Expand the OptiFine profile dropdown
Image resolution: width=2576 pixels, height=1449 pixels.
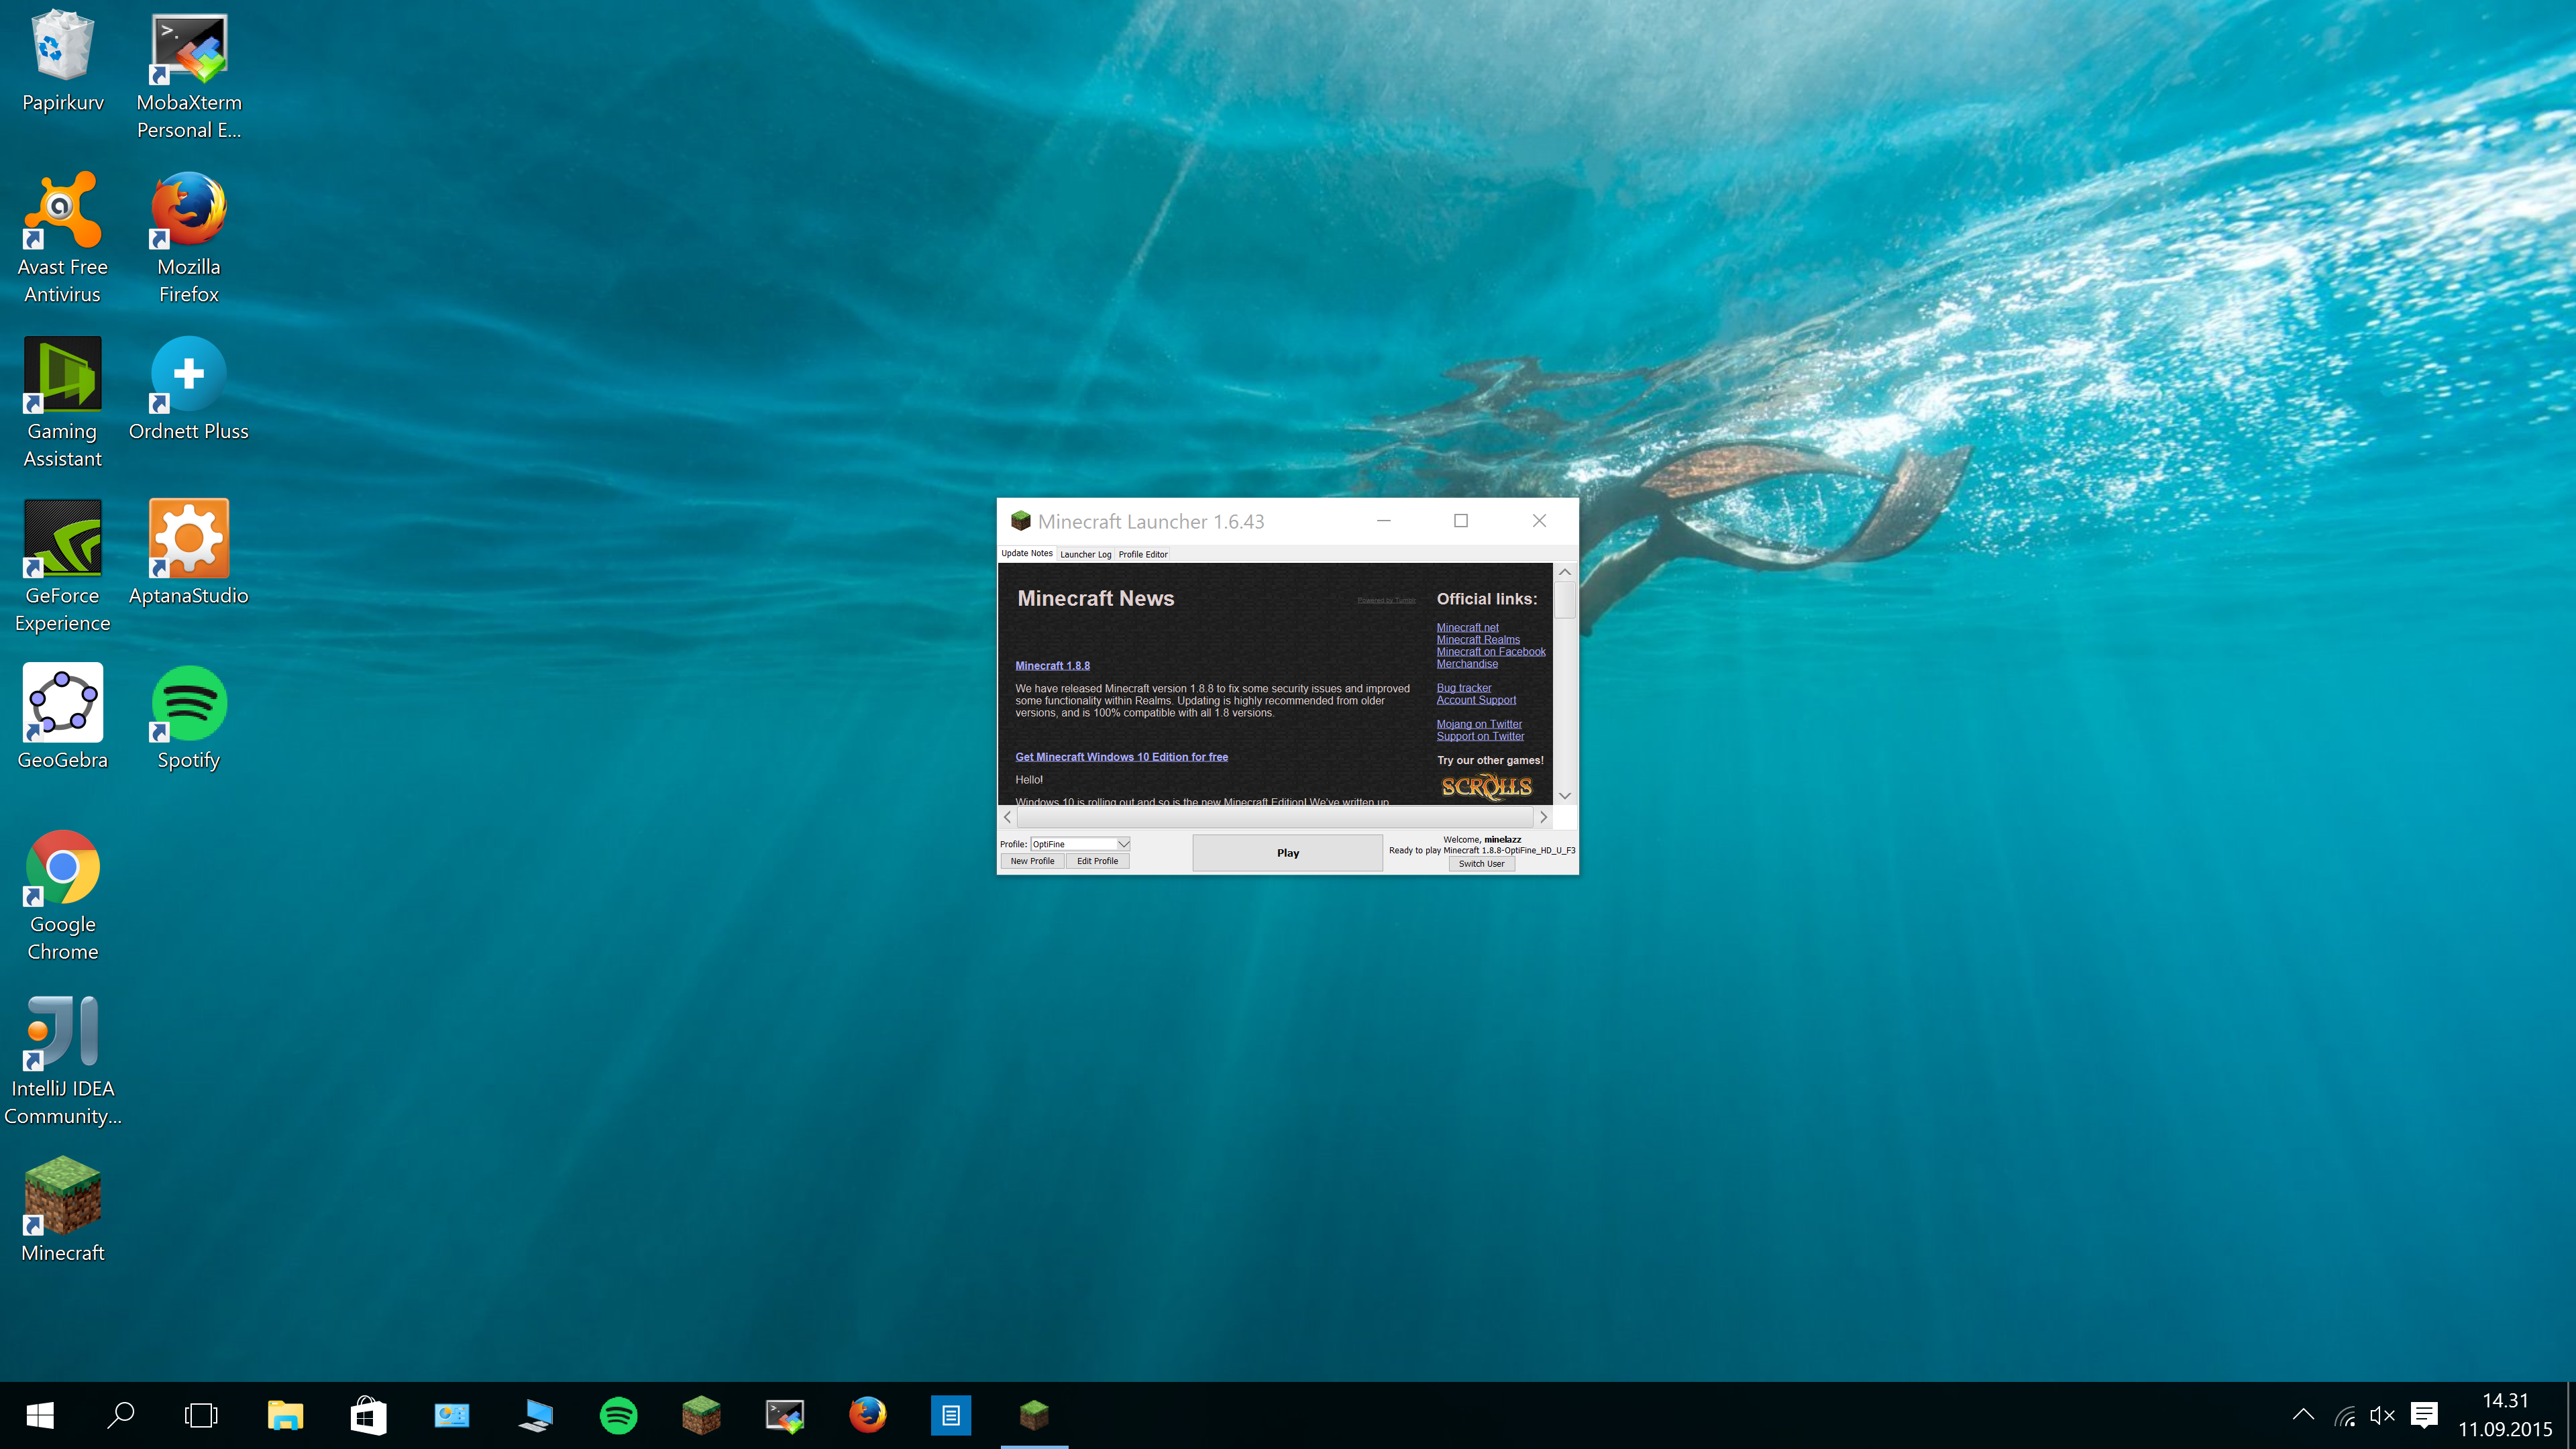point(1123,844)
